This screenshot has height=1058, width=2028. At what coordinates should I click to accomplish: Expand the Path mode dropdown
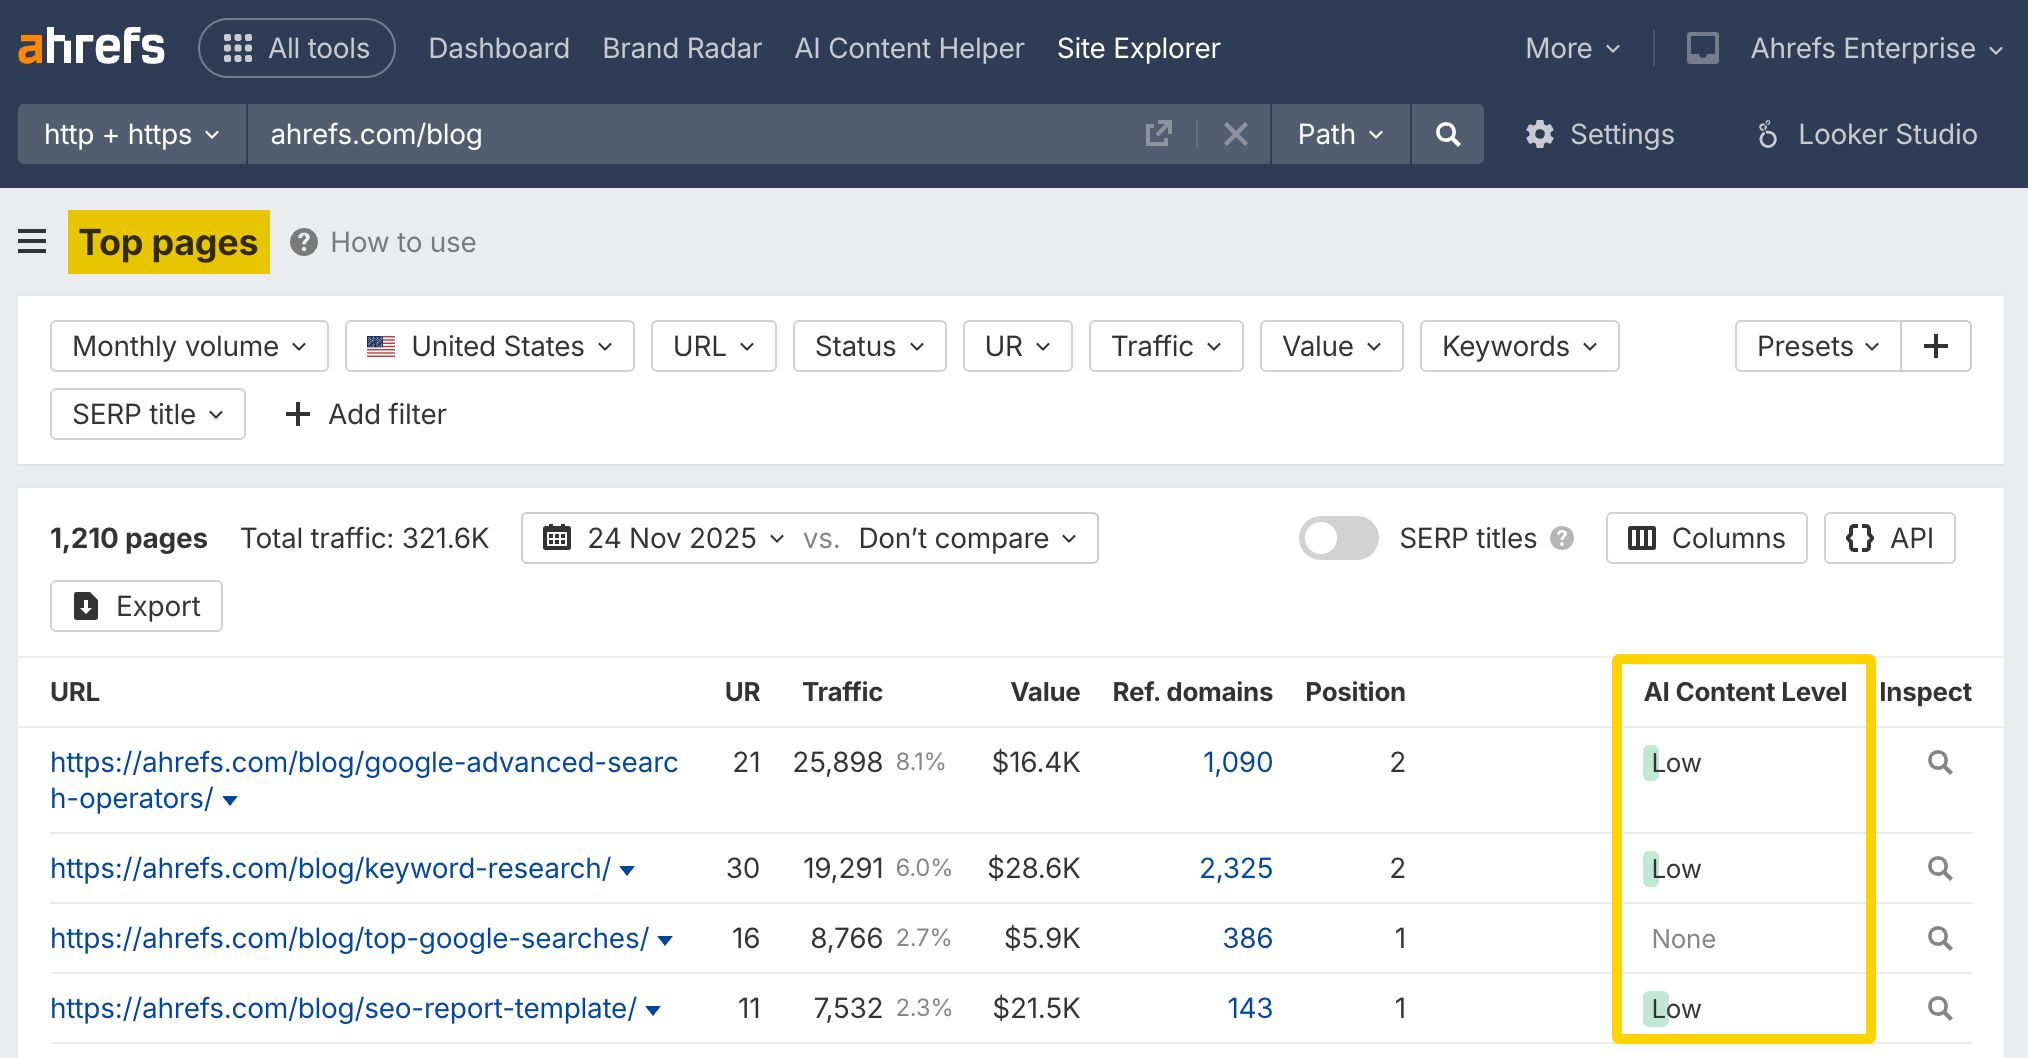pos(1340,134)
